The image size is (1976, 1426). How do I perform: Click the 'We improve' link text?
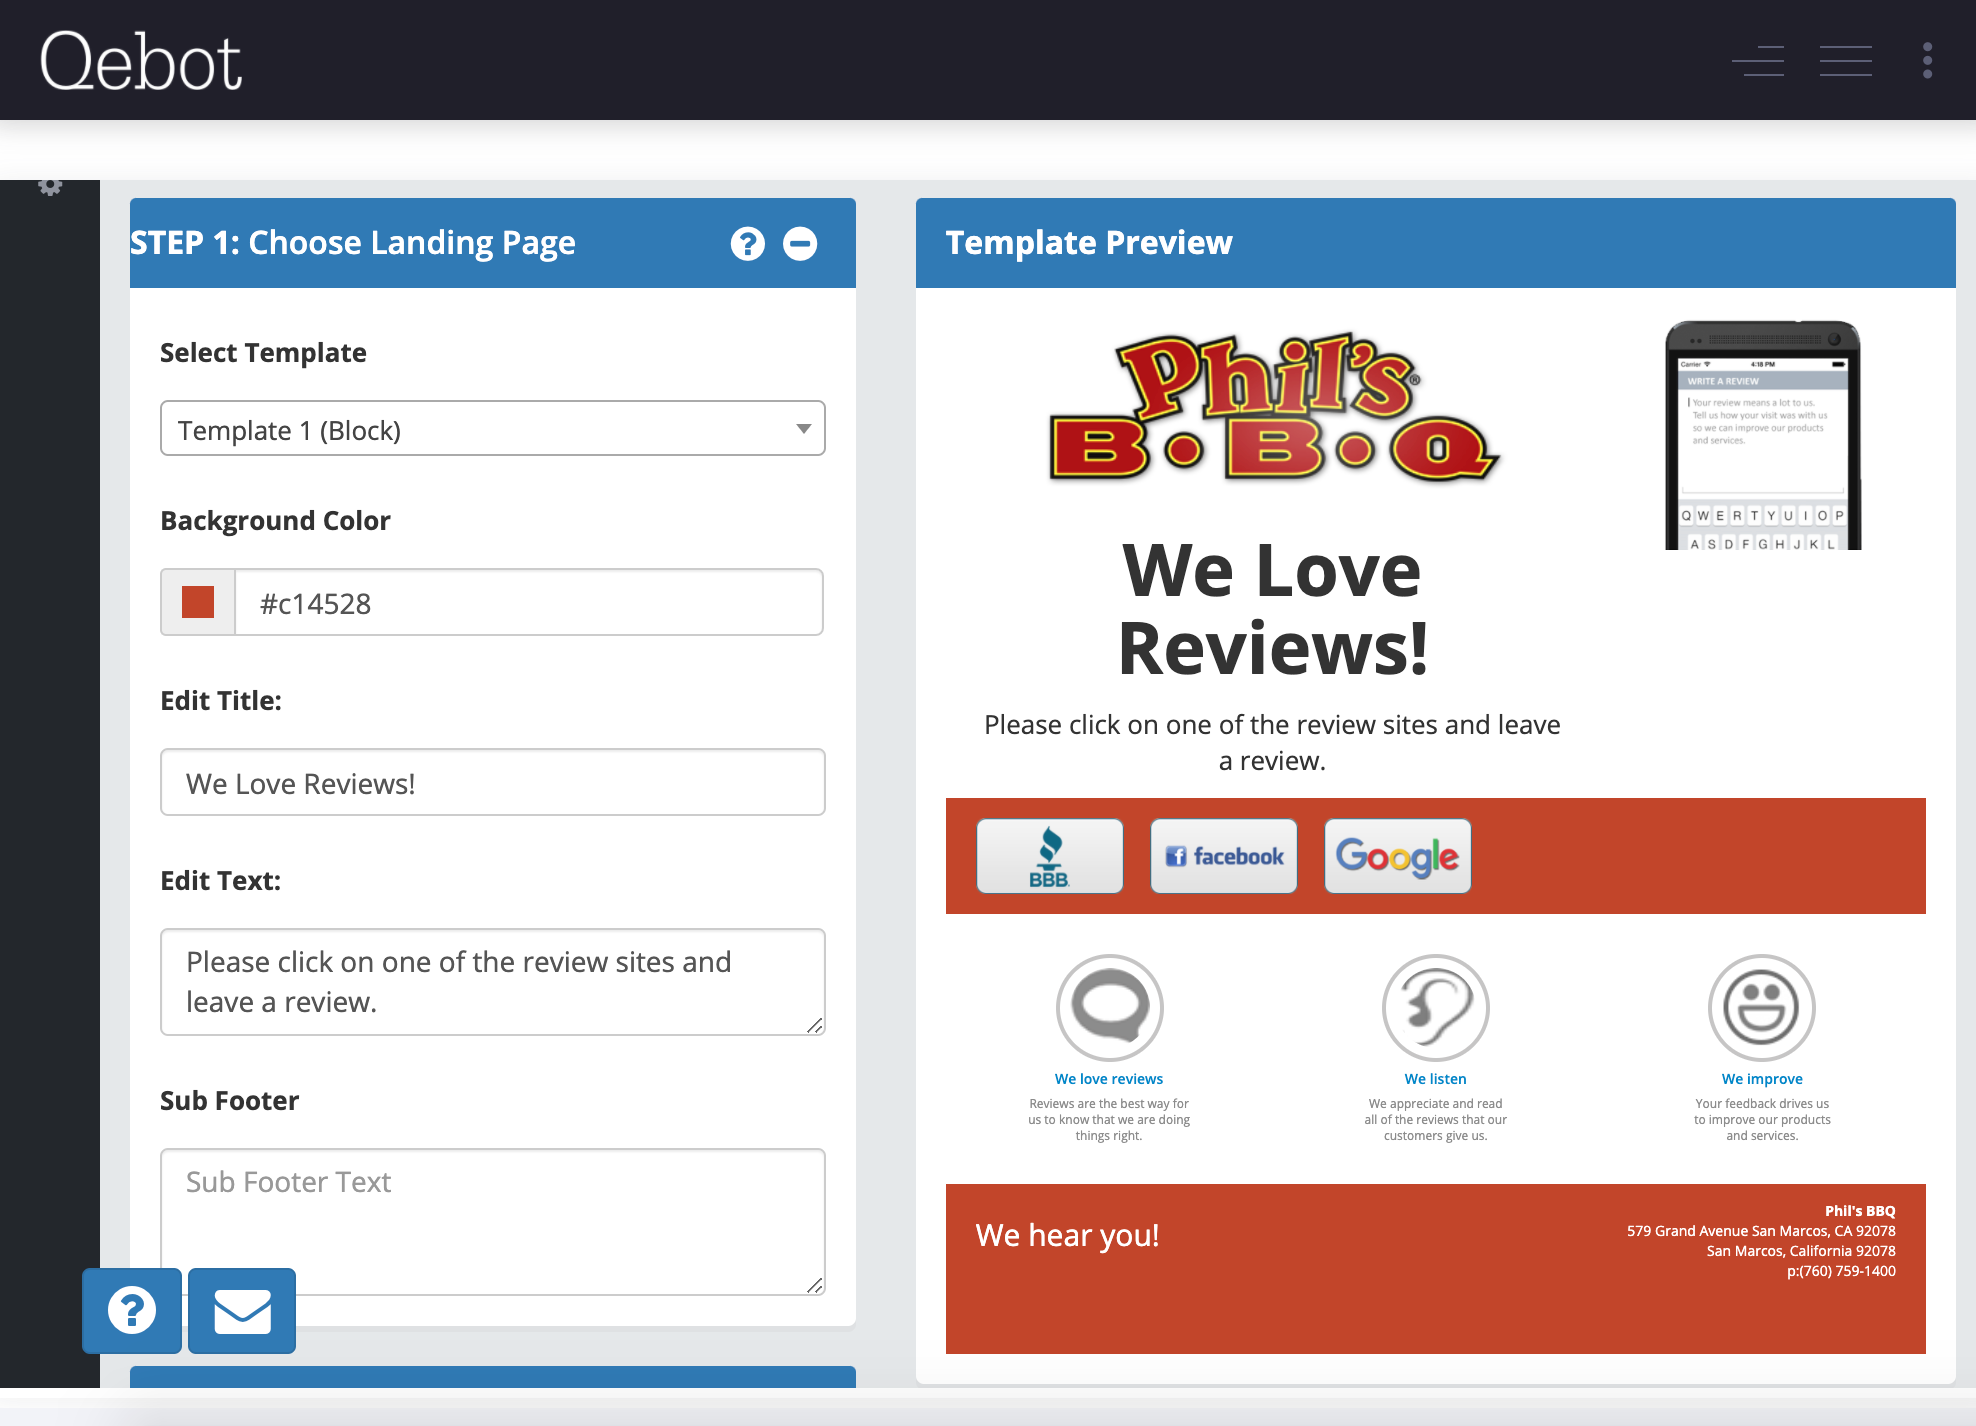pyautogui.click(x=1762, y=1079)
